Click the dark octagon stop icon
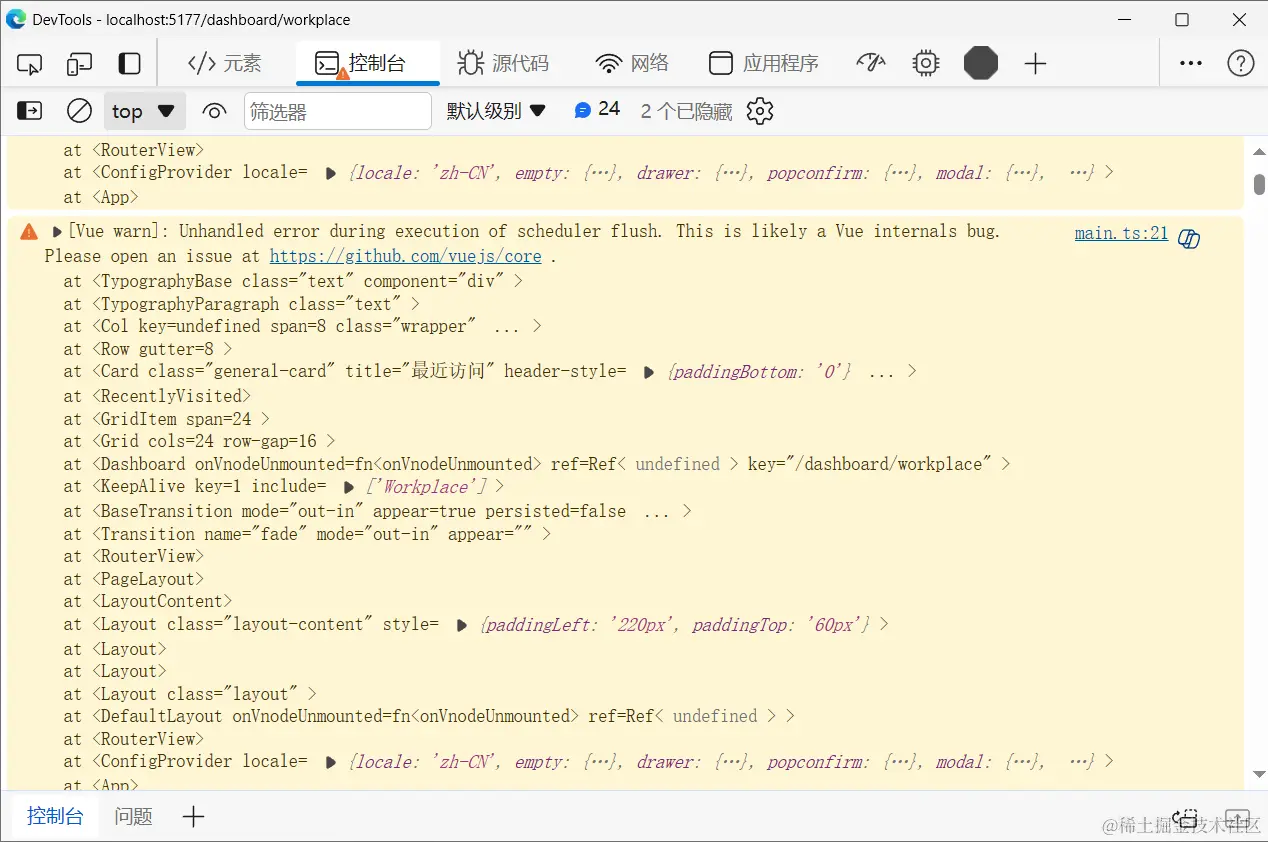The image size is (1268, 842). click(x=981, y=64)
